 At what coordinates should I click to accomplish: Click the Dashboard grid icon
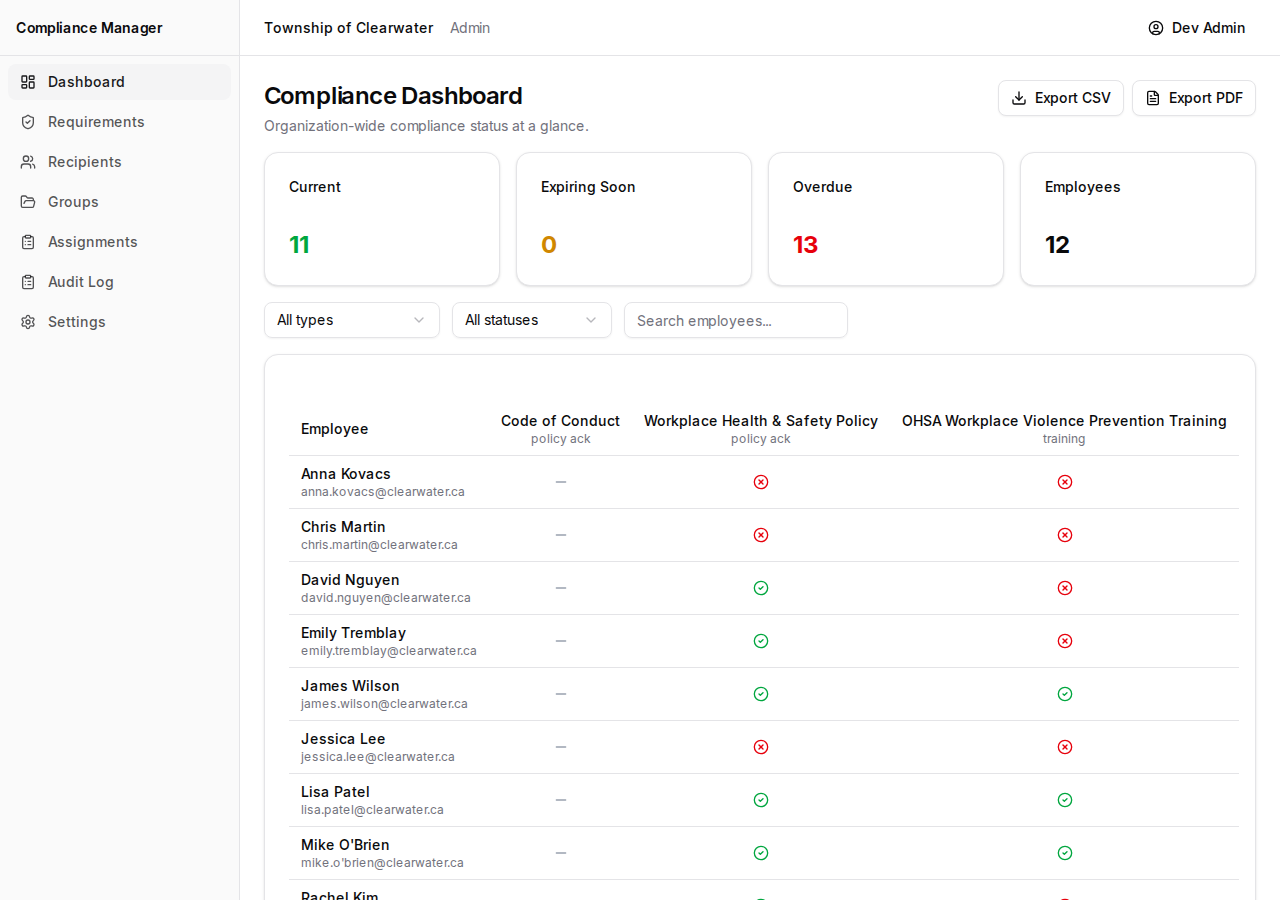pyautogui.click(x=28, y=82)
